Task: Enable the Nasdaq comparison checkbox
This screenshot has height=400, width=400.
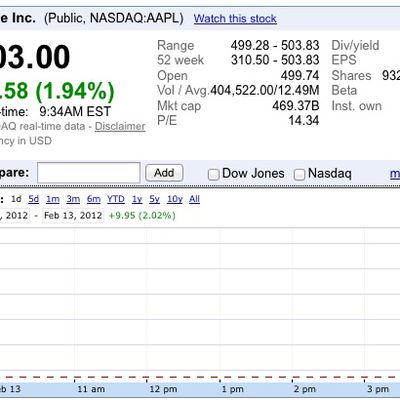Action: (299, 174)
